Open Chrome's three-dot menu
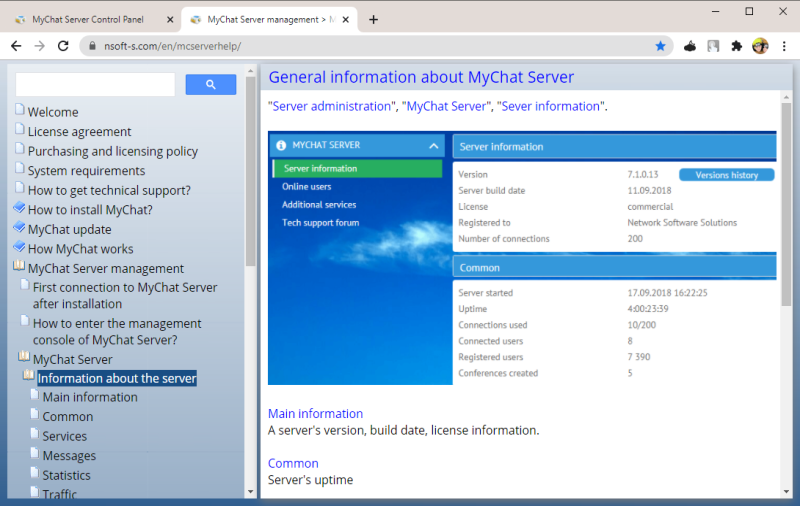 (784, 46)
